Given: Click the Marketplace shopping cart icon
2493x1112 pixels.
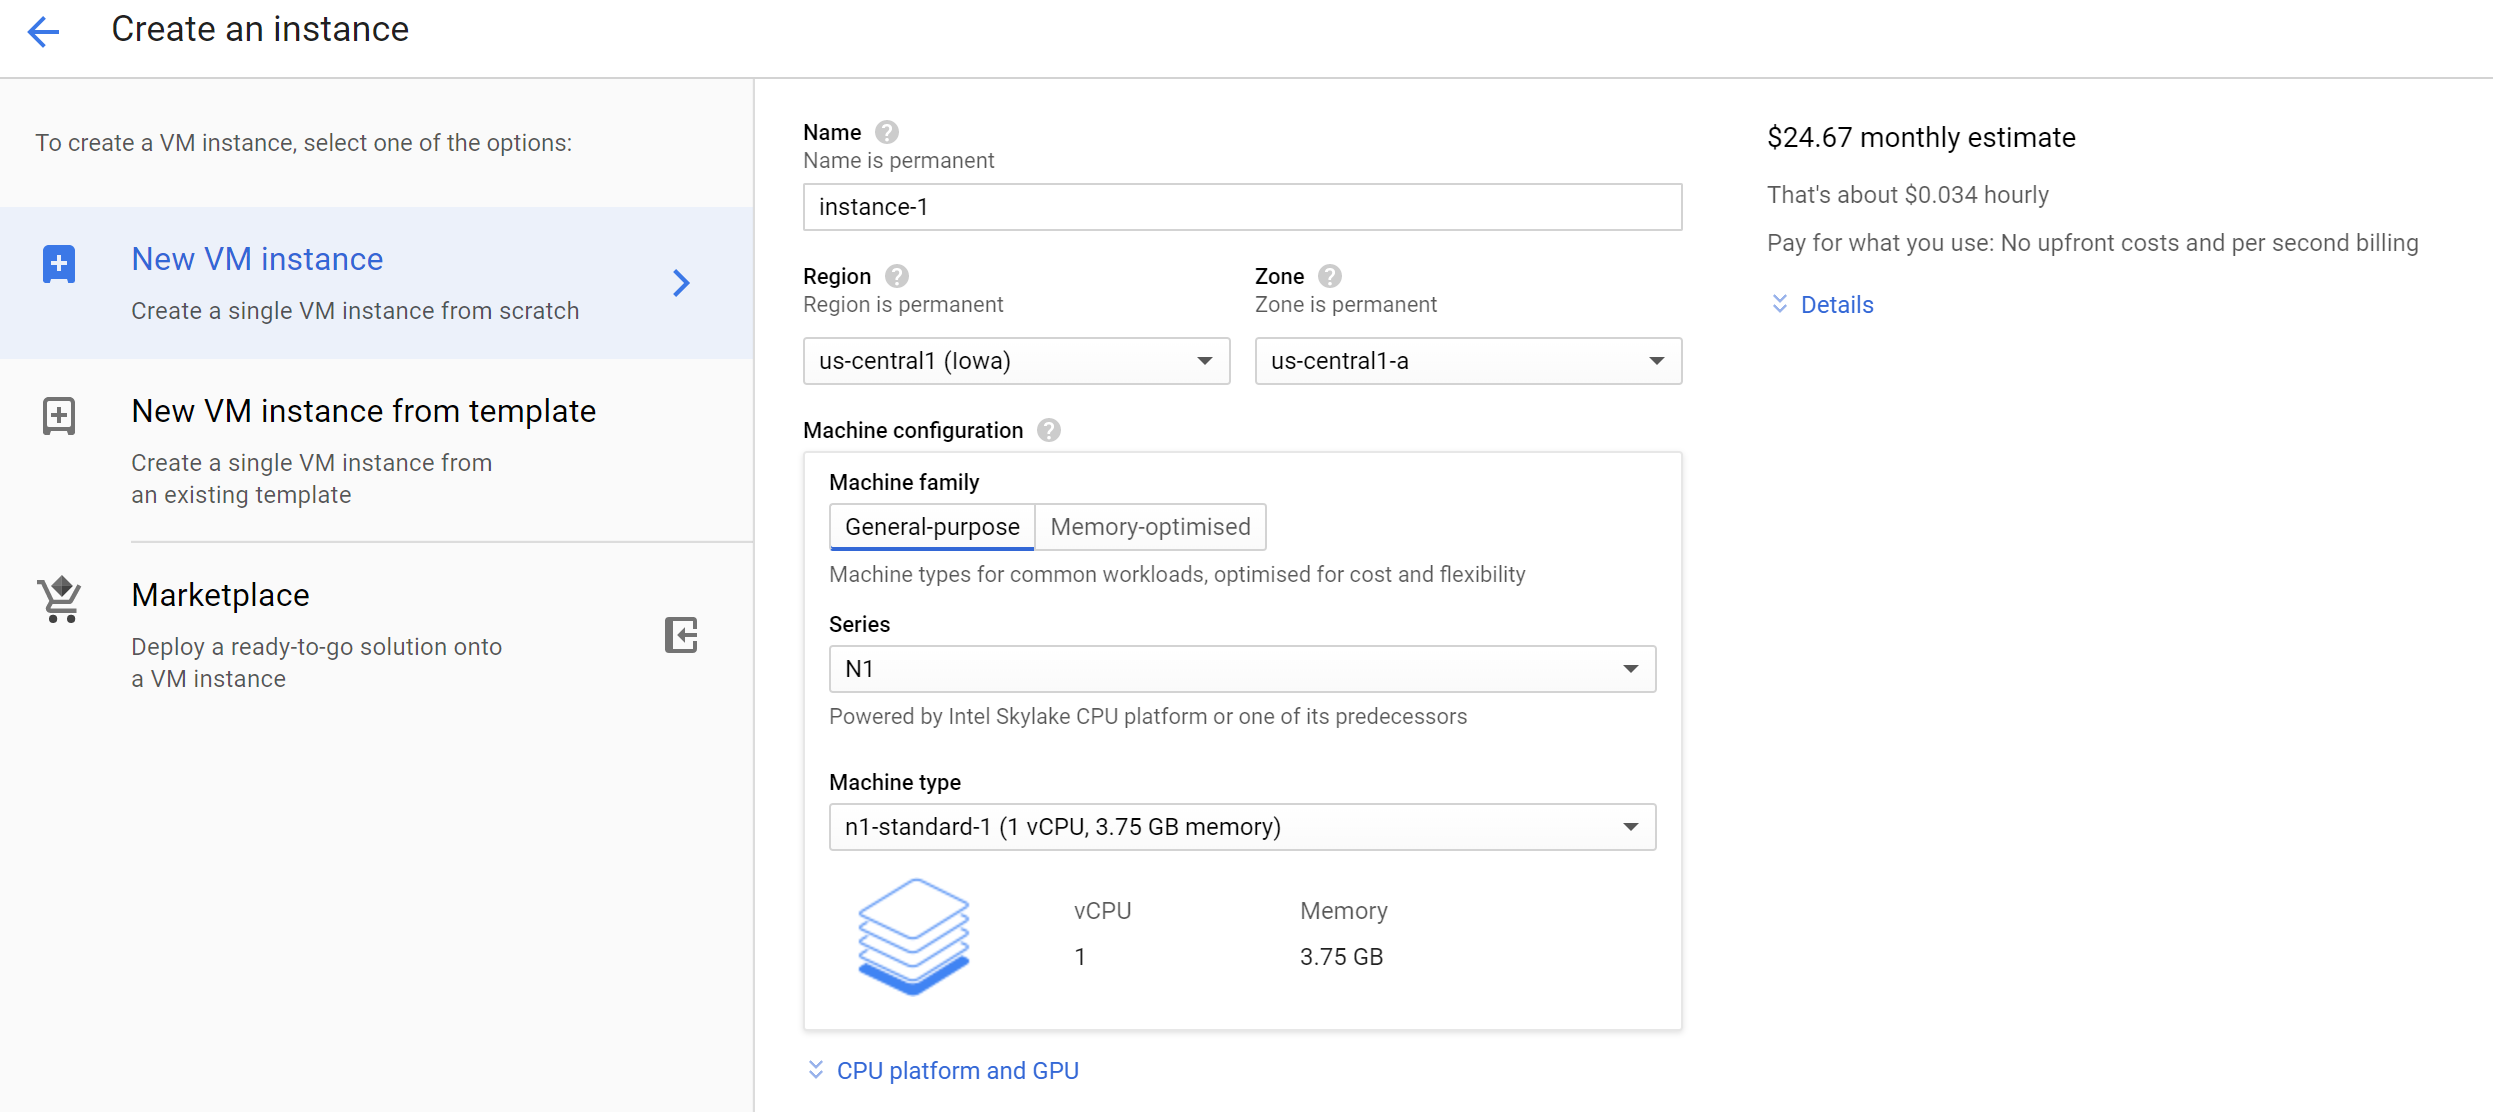Looking at the screenshot, I should click(x=59, y=599).
